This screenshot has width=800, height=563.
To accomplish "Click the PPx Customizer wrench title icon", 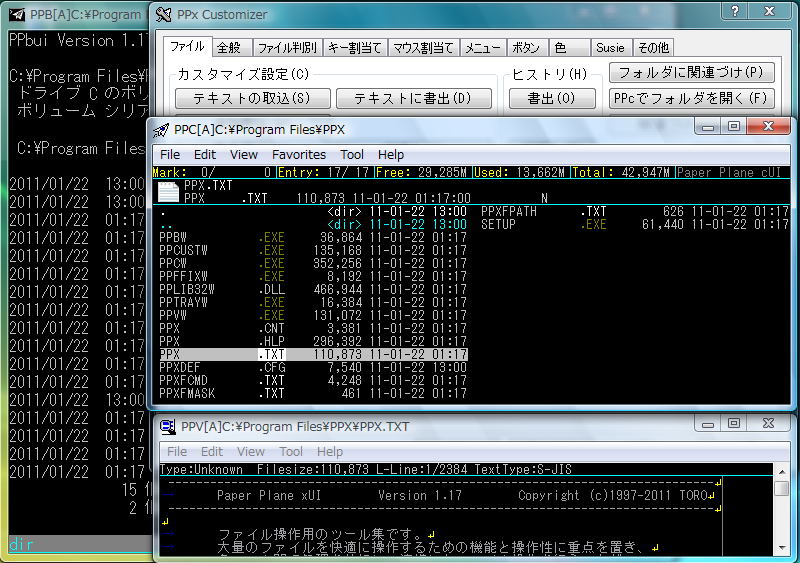I will point(164,15).
